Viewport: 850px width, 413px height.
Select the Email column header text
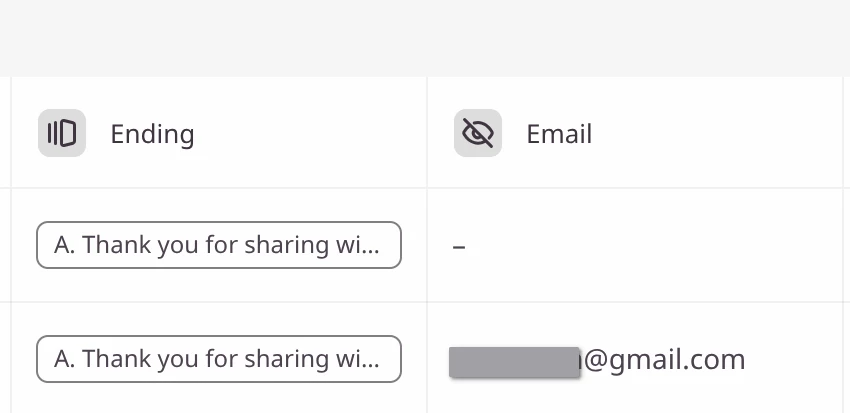click(x=559, y=134)
